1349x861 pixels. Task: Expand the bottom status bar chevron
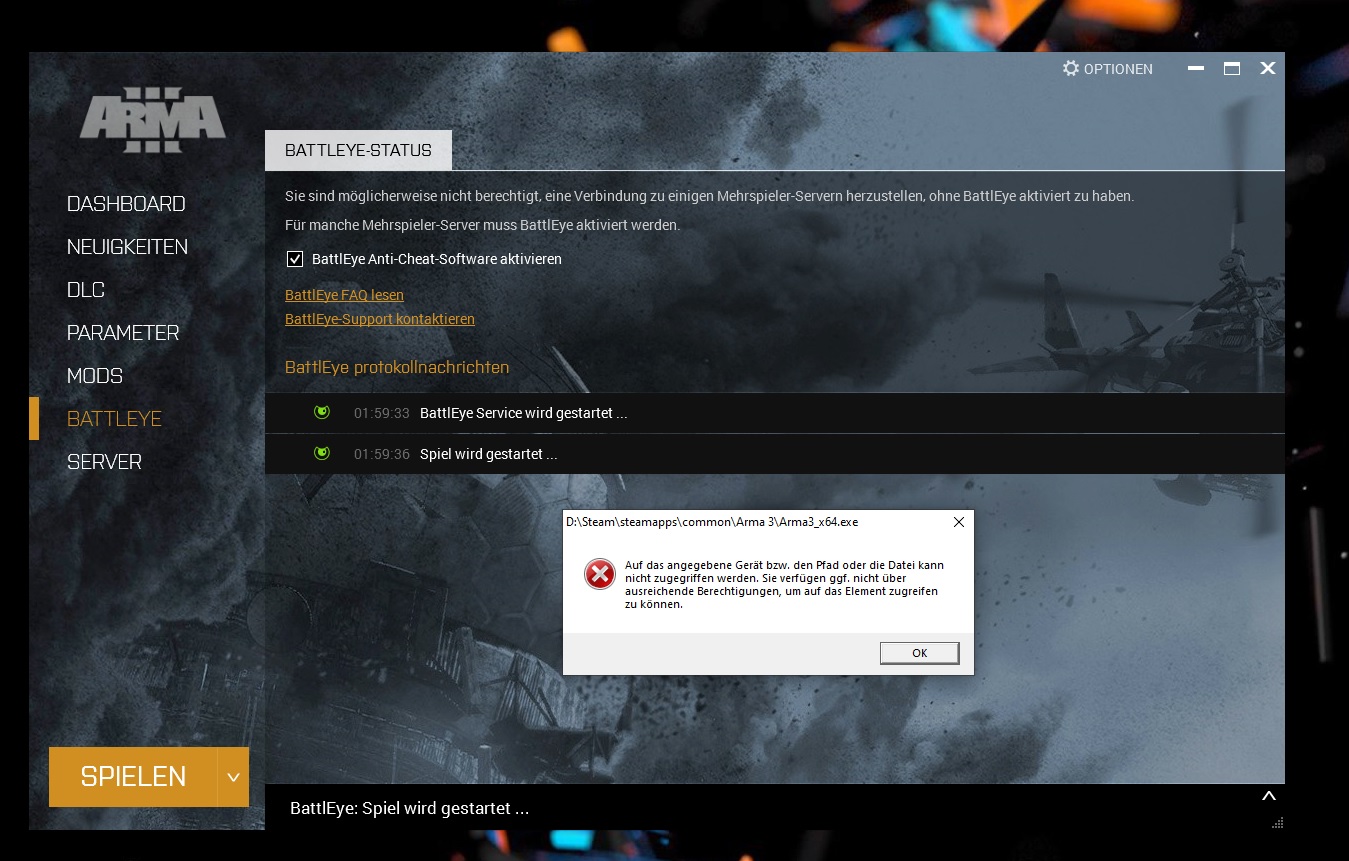pyautogui.click(x=1268, y=797)
